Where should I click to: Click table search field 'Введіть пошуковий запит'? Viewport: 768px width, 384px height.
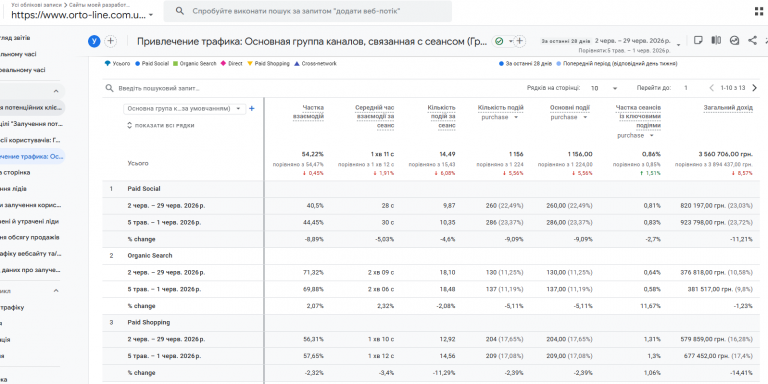159,89
